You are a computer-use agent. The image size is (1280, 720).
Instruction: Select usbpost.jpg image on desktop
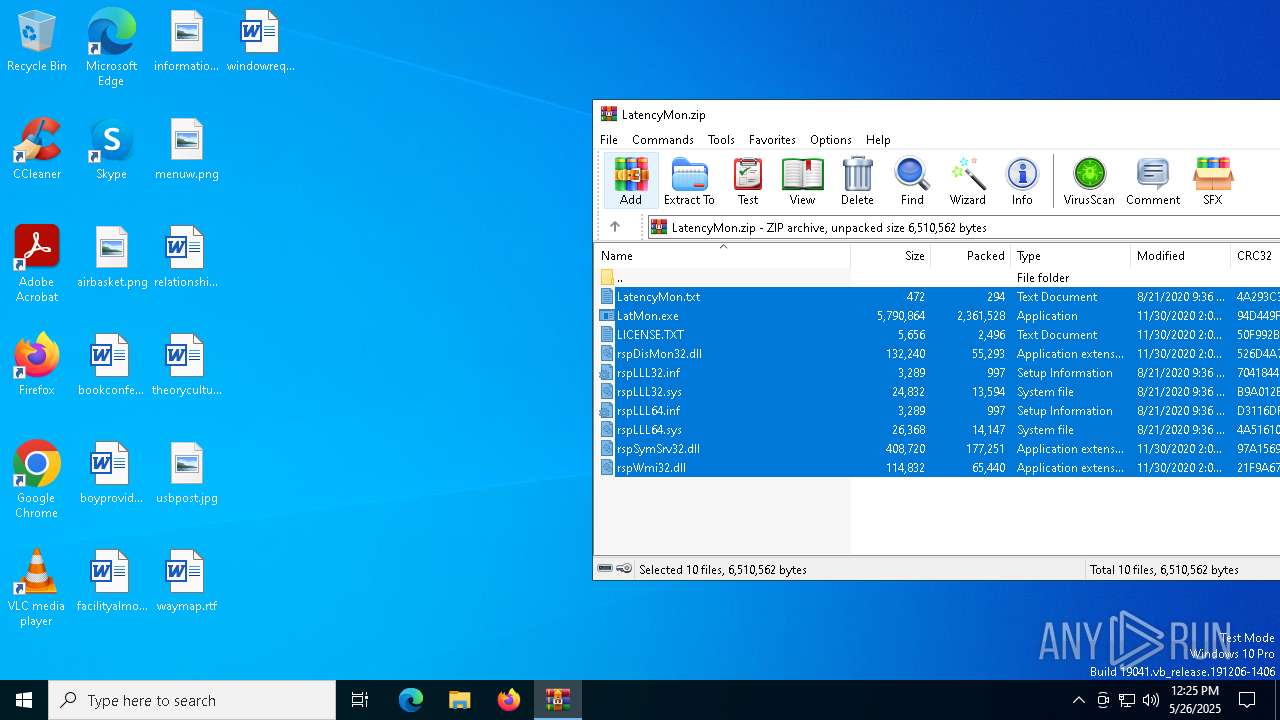186,474
